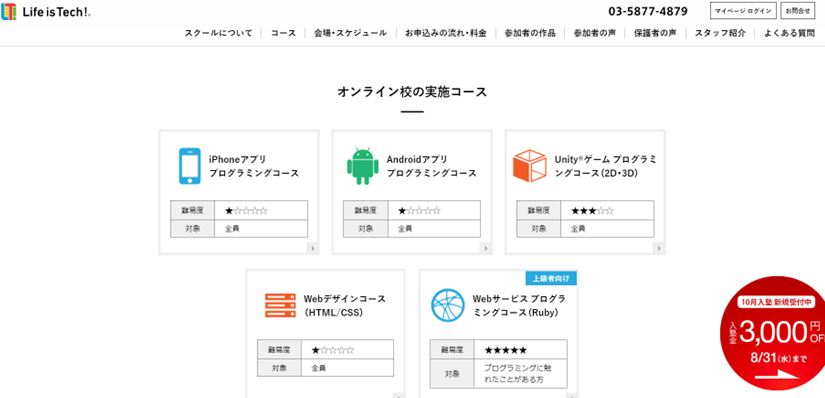Open Androidアプリ プログラミングコース title

tap(431, 166)
